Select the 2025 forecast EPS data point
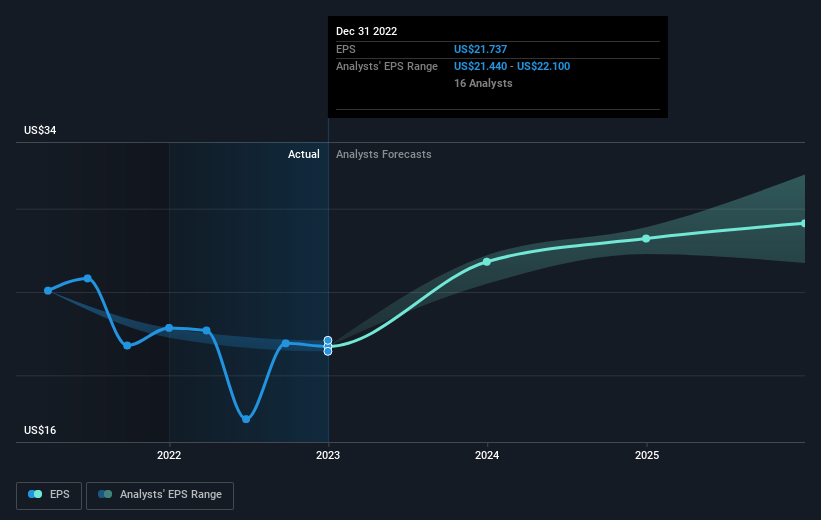 [x=646, y=238]
